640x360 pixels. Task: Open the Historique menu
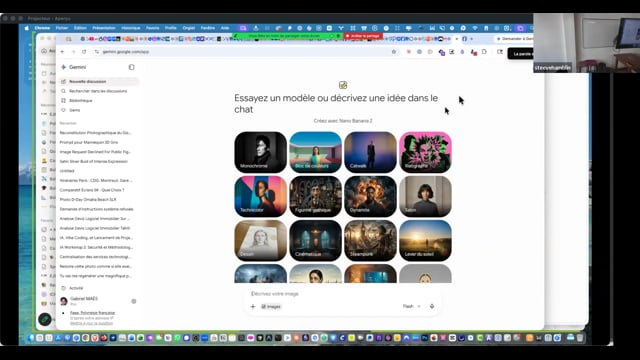131,28
